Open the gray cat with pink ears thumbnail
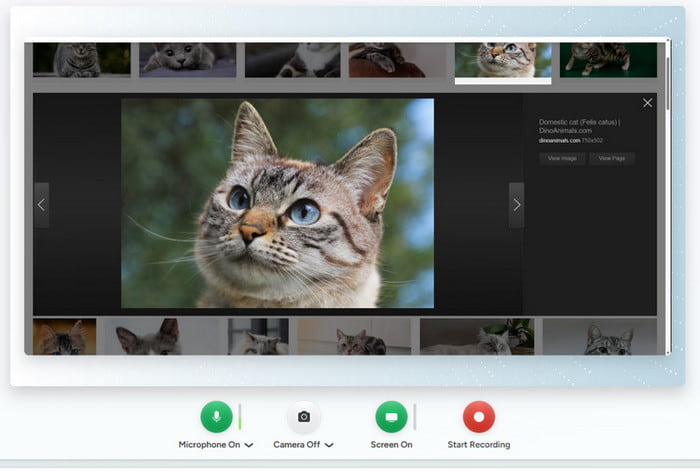 click(x=162, y=337)
